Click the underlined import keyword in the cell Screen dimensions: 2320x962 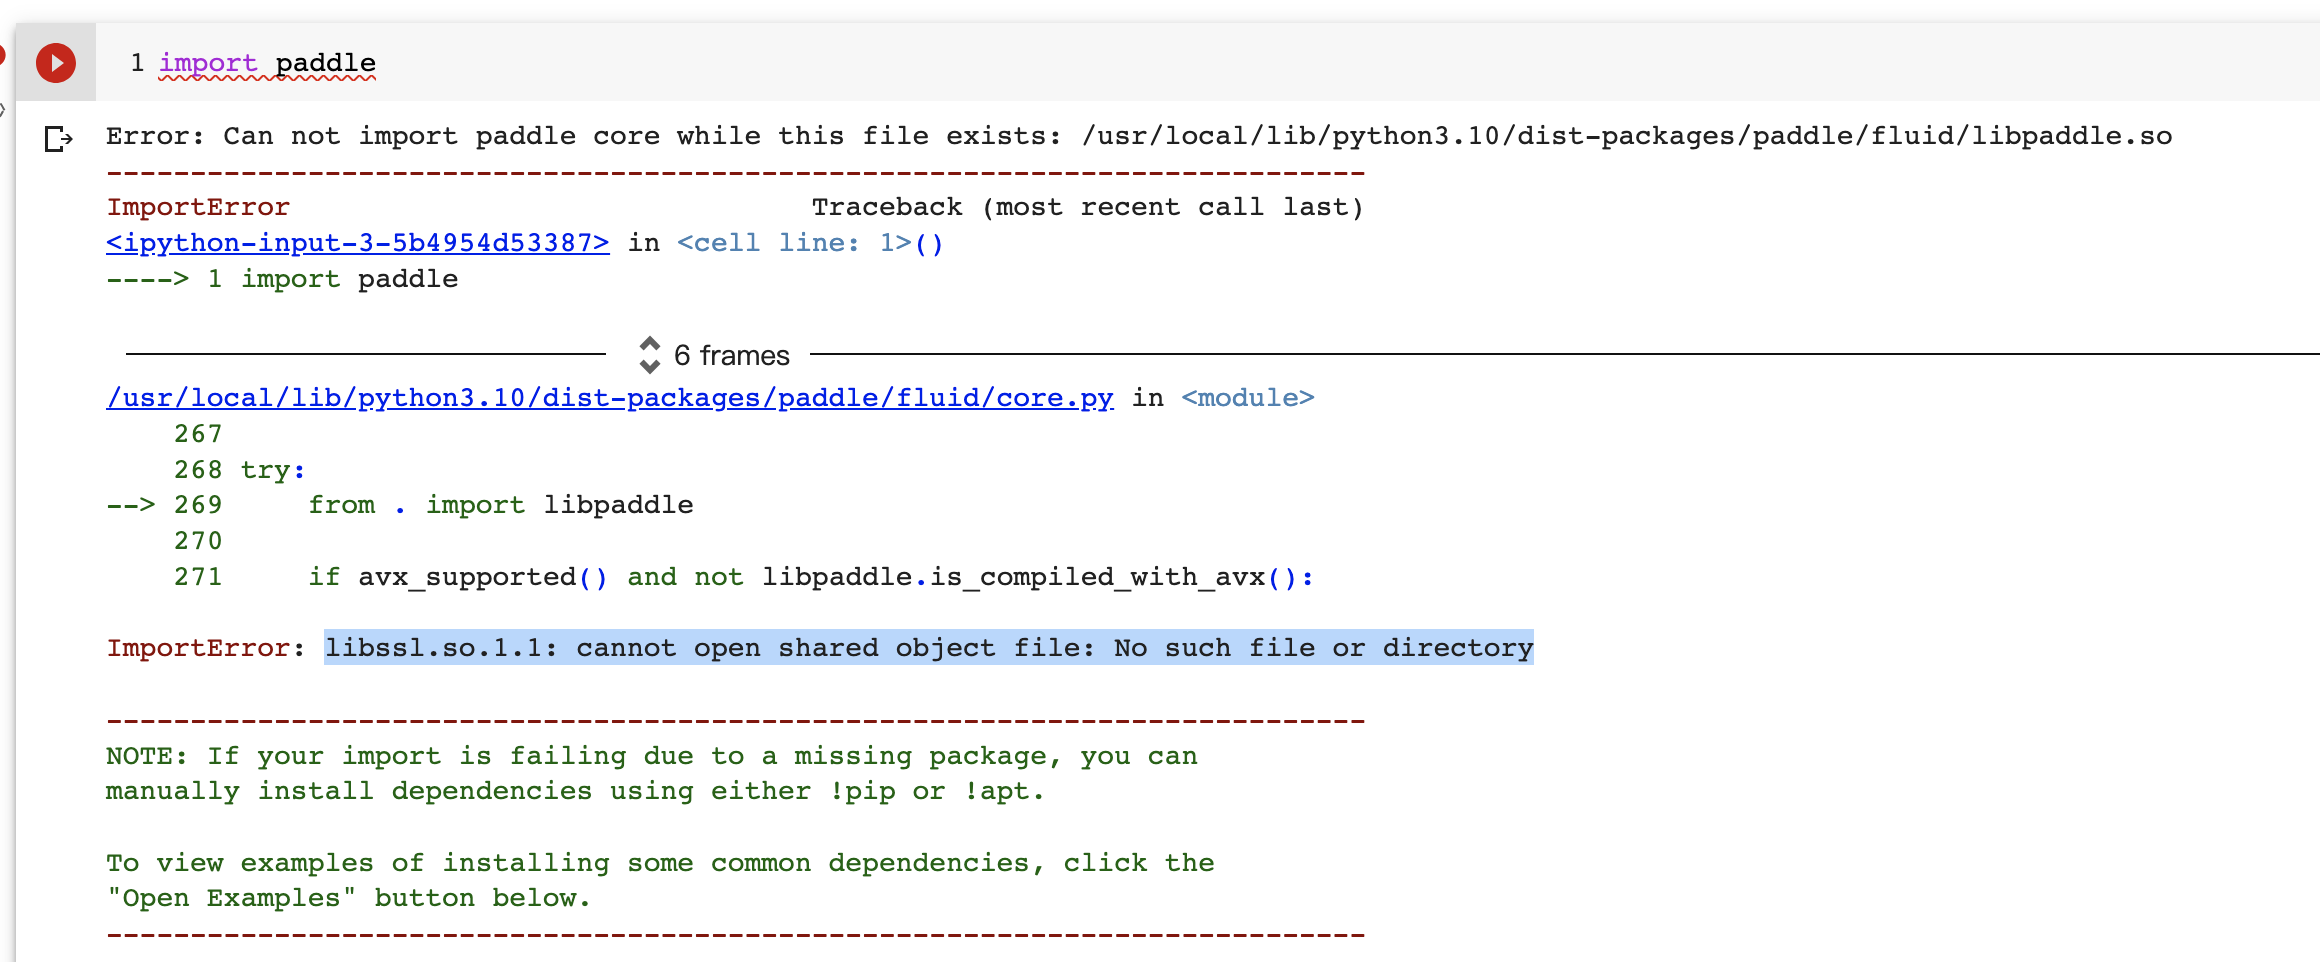pyautogui.click(x=208, y=62)
